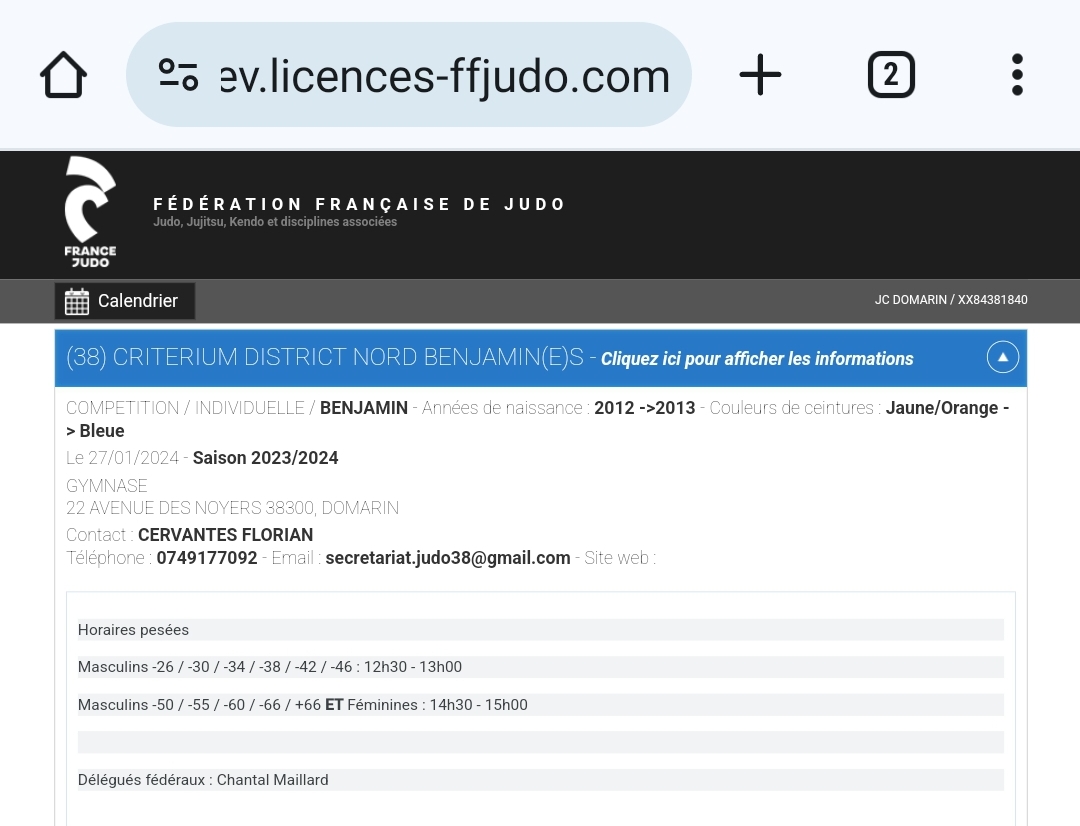Open a new tab with plus icon
Image resolution: width=1080 pixels, height=826 pixels.
click(x=760, y=75)
